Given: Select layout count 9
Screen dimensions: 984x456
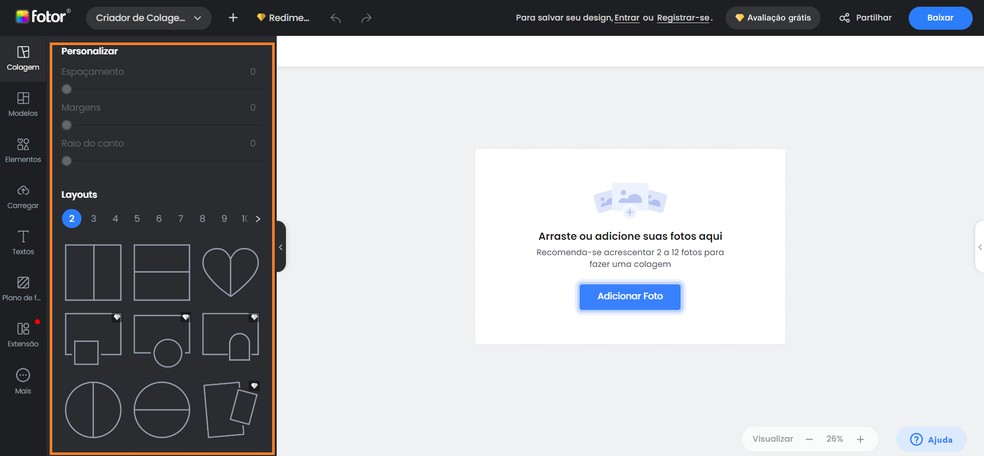Looking at the screenshot, I should (224, 218).
